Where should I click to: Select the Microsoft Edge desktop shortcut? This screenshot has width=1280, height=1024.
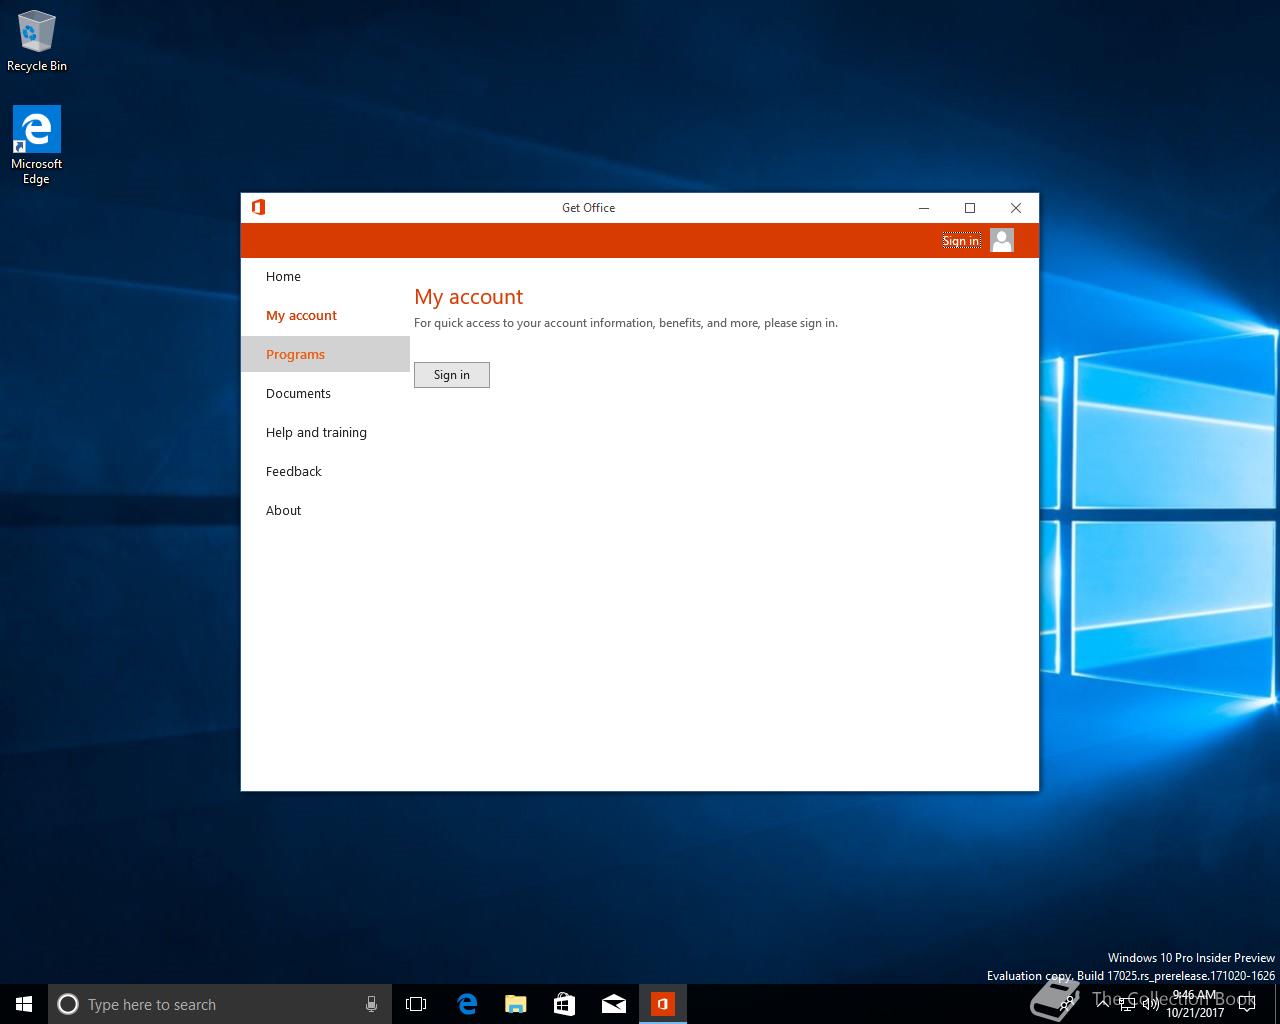[36, 146]
